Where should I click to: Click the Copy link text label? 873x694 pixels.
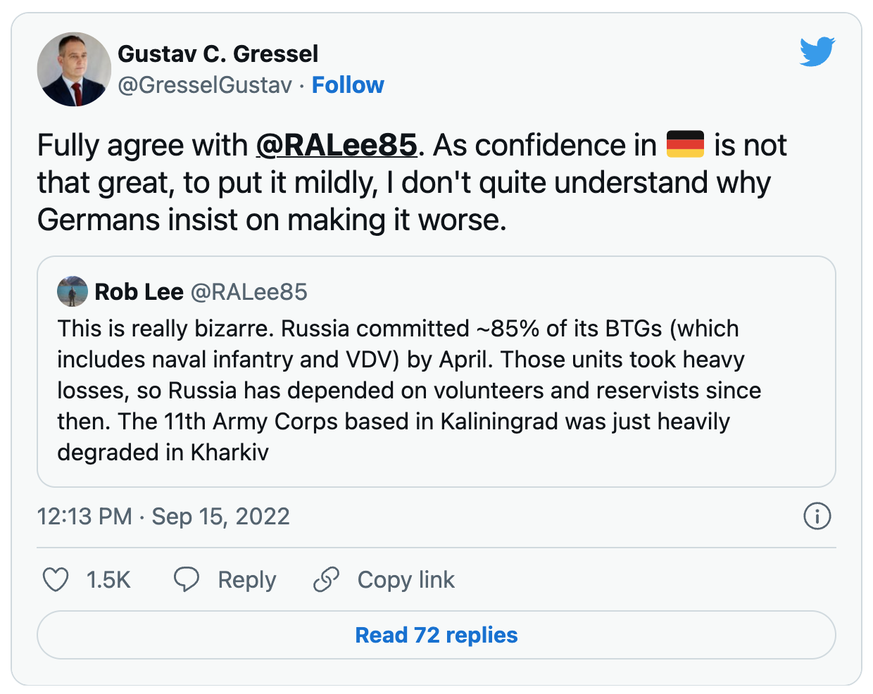point(406,580)
